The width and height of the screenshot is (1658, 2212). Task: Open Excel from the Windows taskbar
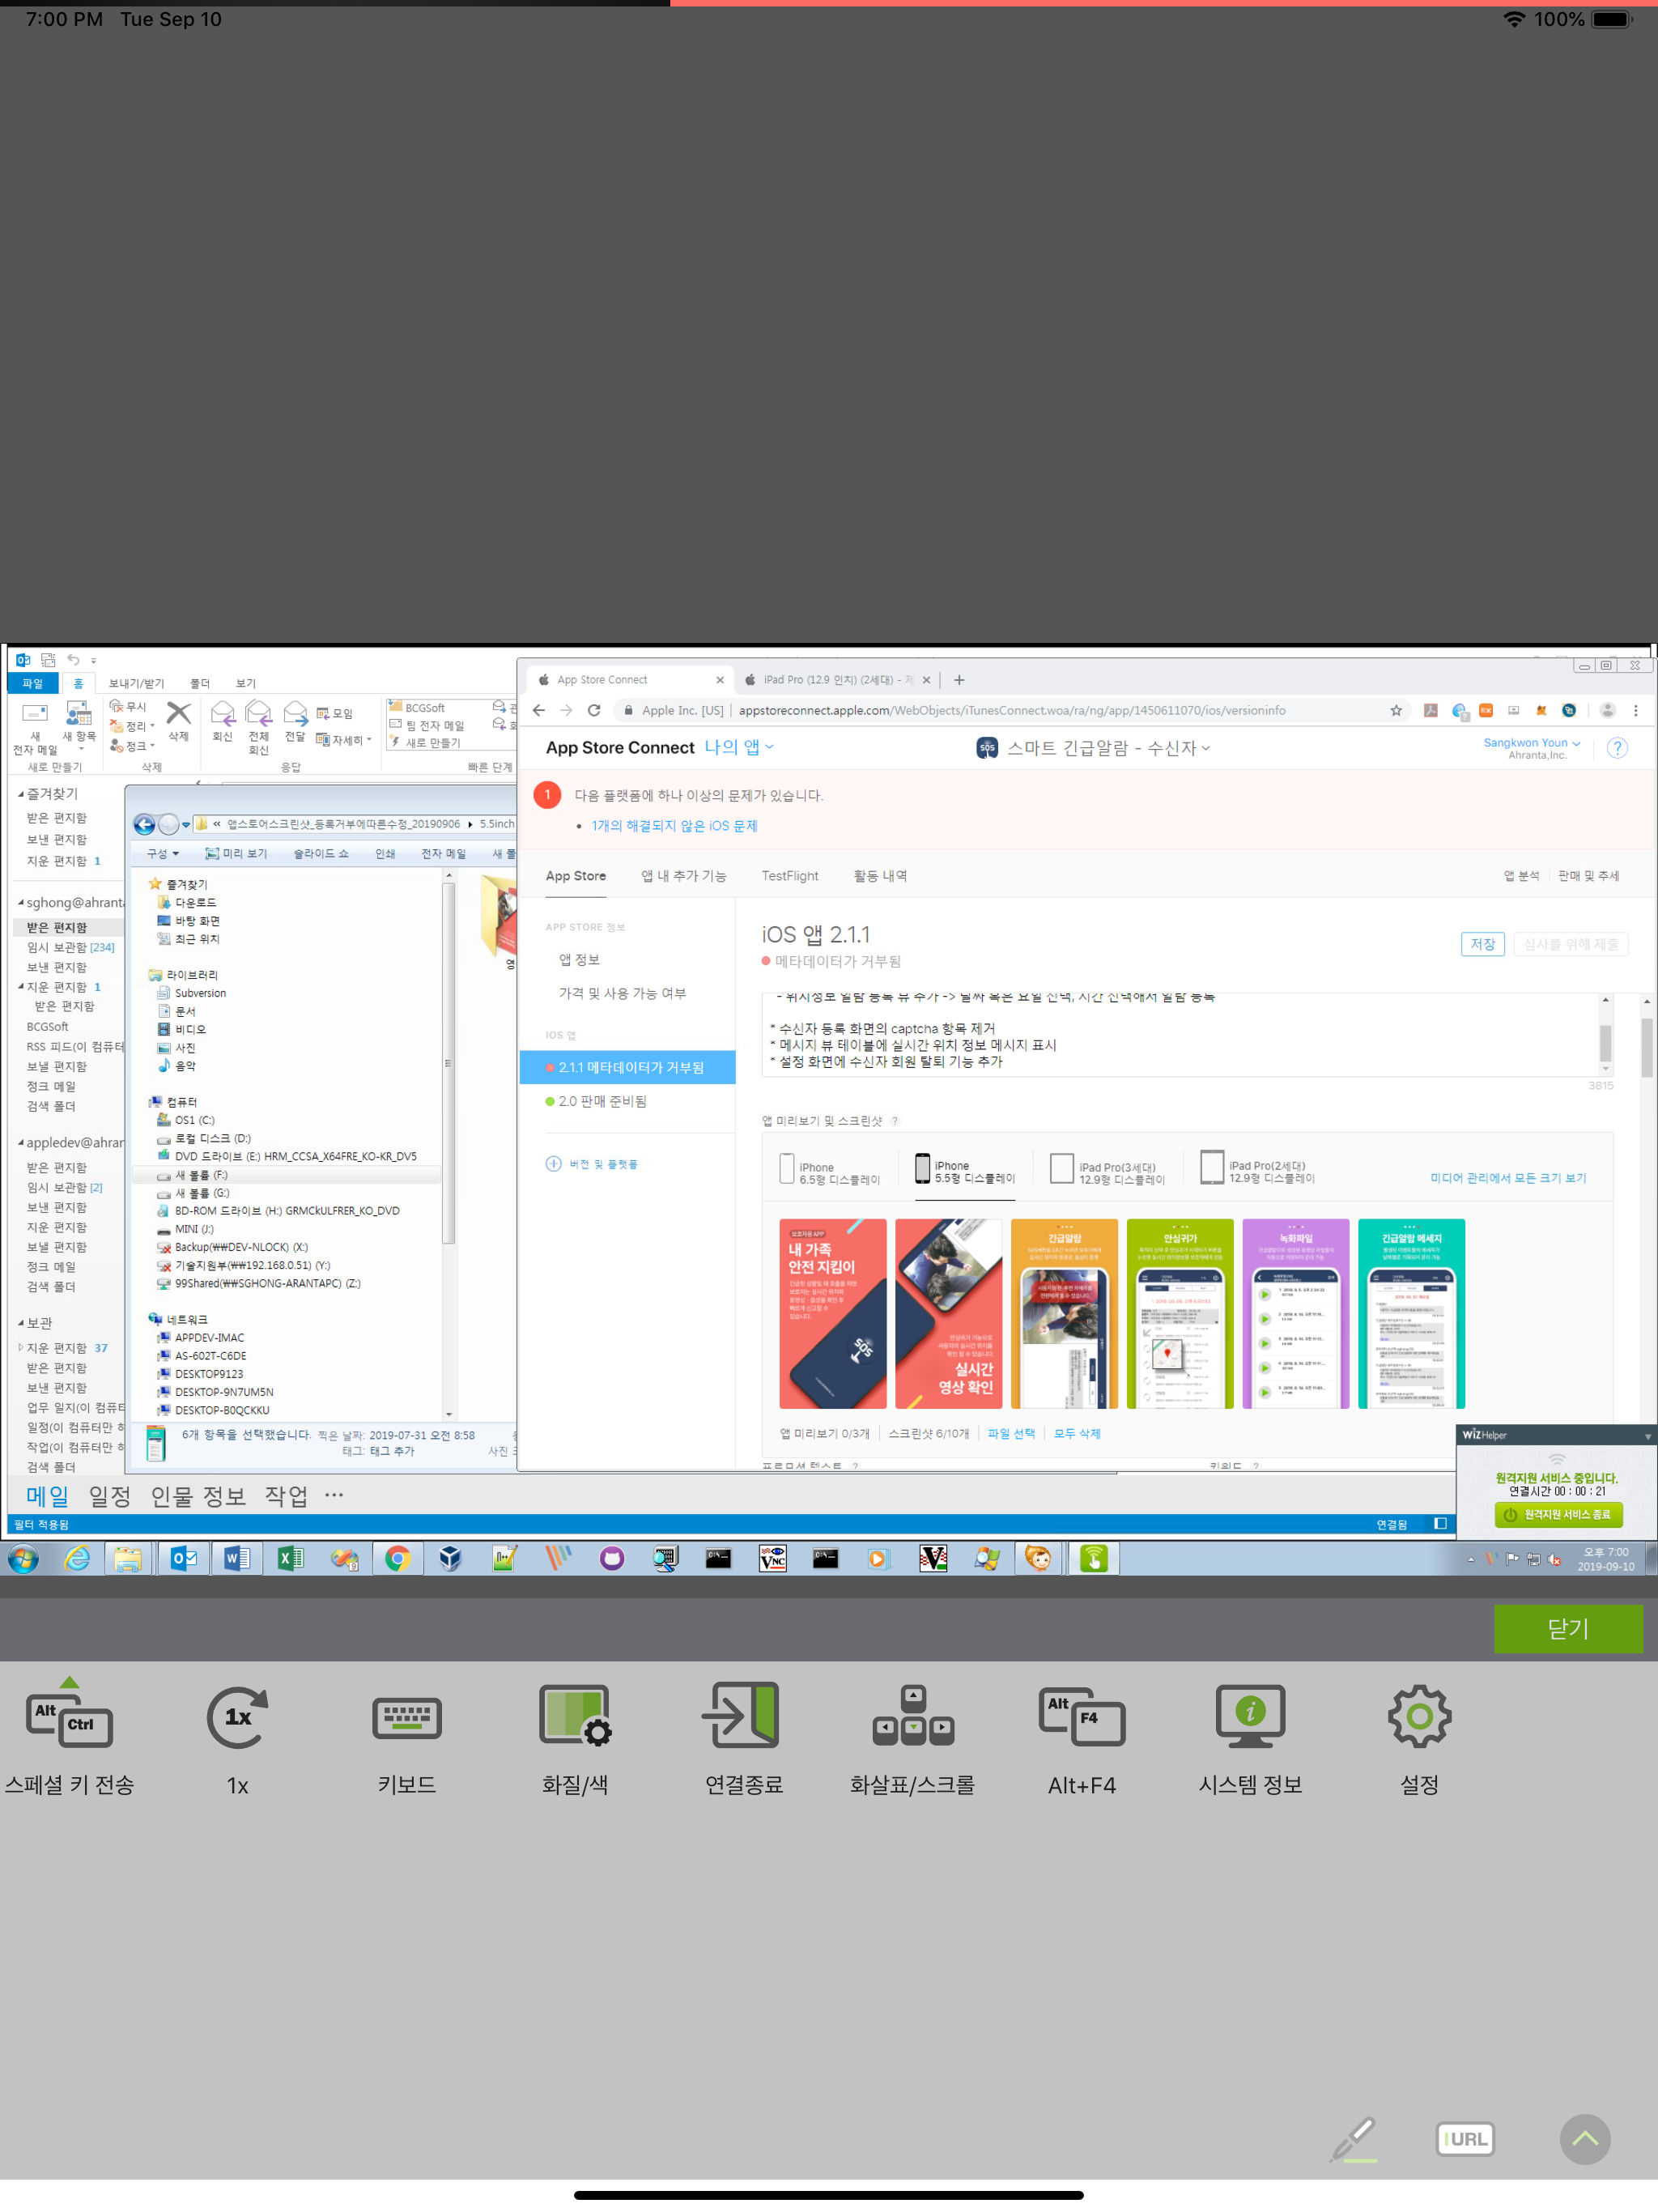(290, 1558)
